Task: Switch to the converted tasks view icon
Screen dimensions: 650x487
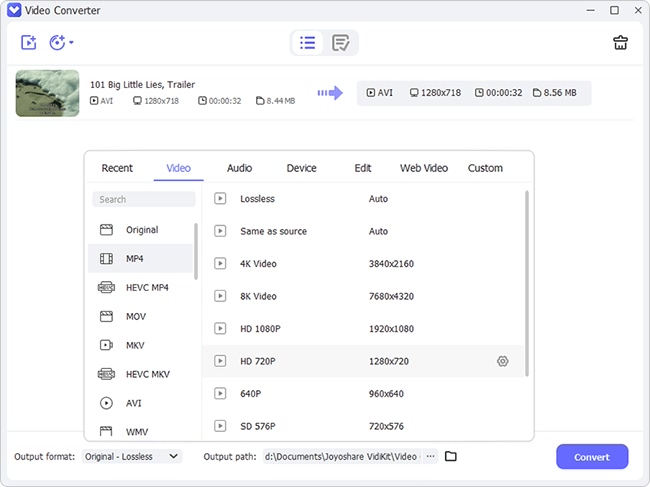Action: click(x=340, y=42)
